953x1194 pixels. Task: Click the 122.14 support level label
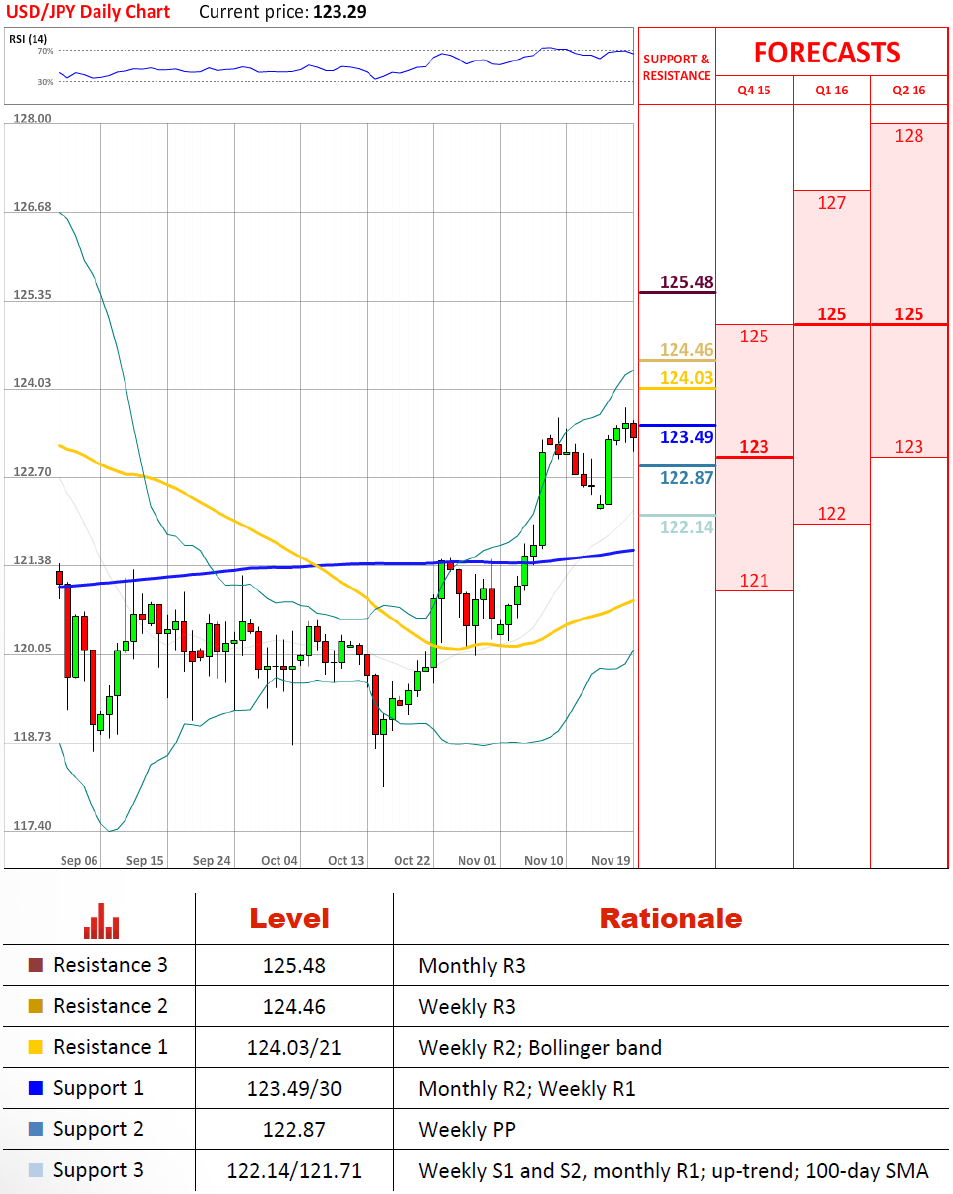click(x=687, y=527)
